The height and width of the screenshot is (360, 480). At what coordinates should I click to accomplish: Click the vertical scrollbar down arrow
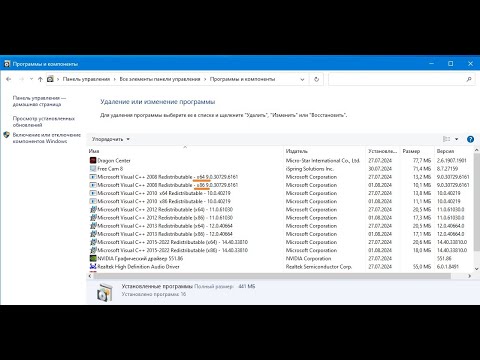477,268
